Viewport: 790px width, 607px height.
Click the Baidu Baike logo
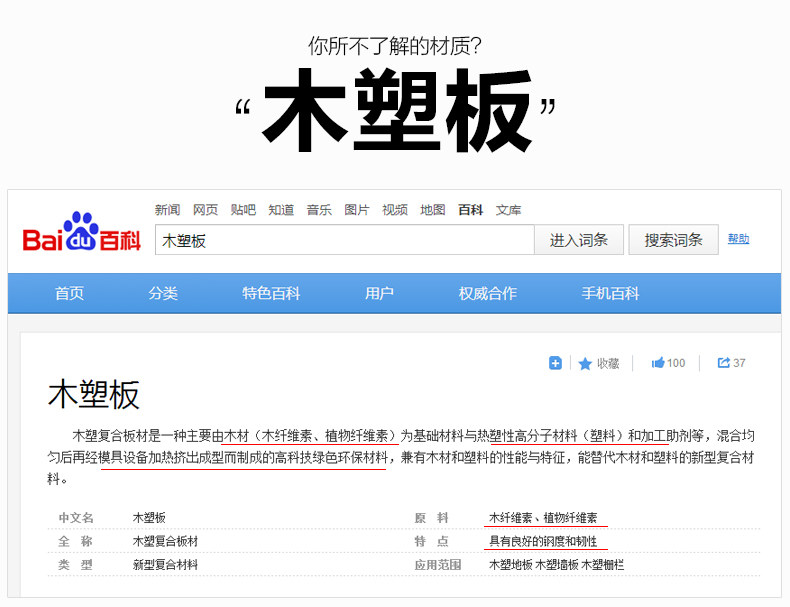click(x=81, y=232)
